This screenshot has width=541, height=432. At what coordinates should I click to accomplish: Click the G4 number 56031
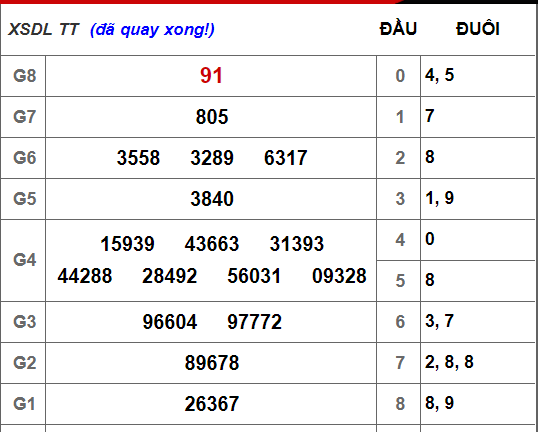coord(254,276)
